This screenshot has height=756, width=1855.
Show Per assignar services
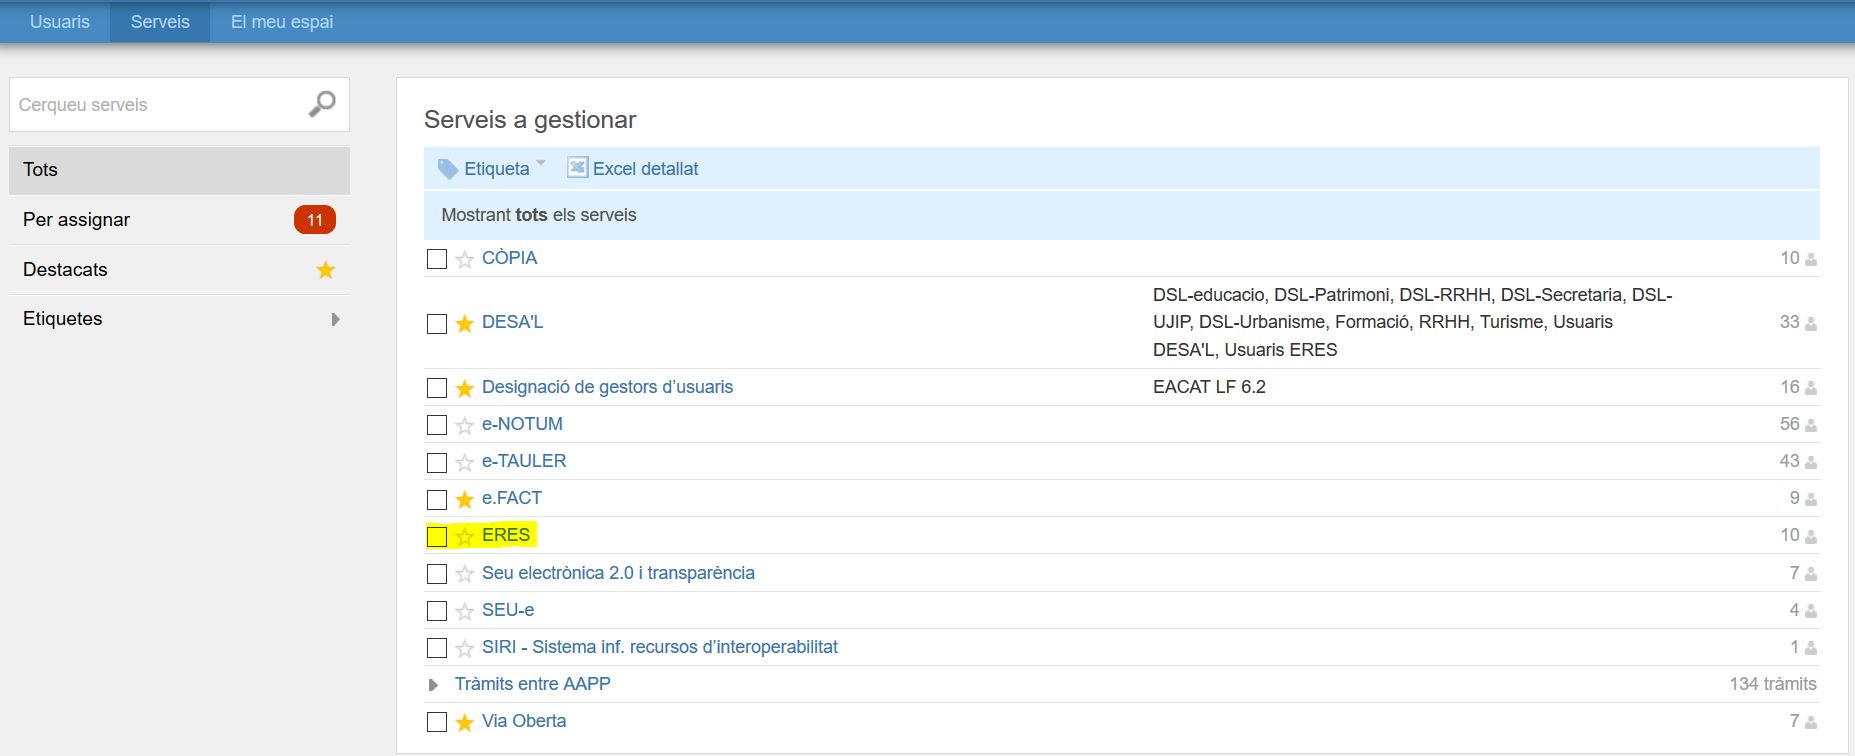[77, 220]
